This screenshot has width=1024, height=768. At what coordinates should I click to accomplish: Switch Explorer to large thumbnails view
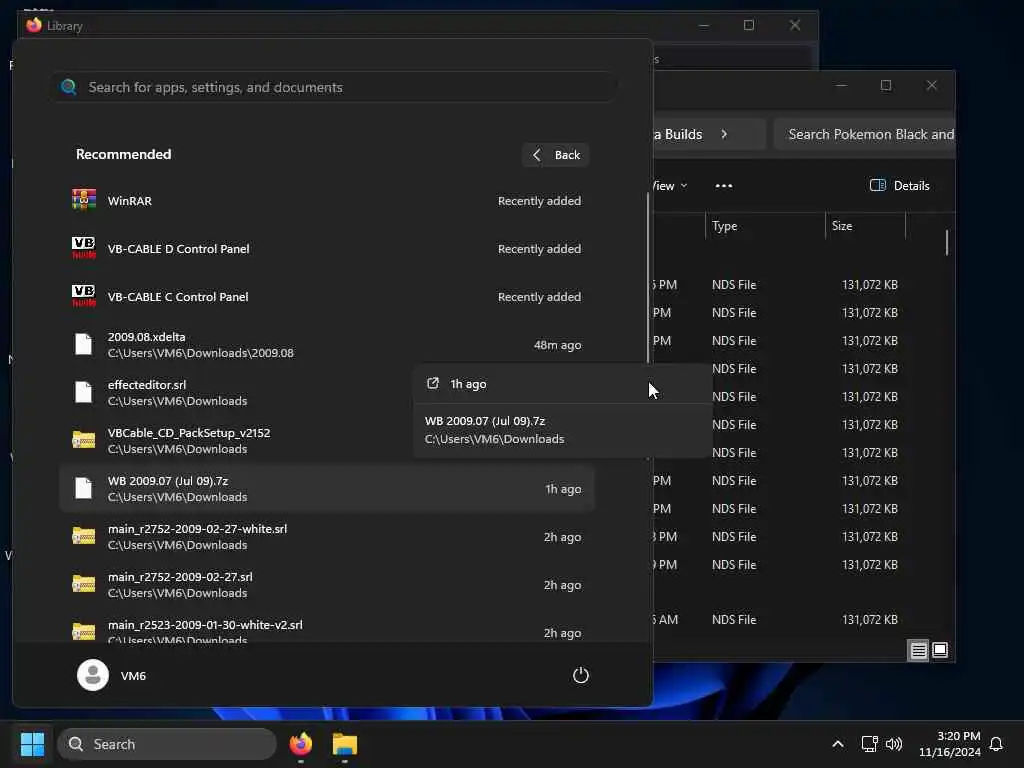point(940,650)
